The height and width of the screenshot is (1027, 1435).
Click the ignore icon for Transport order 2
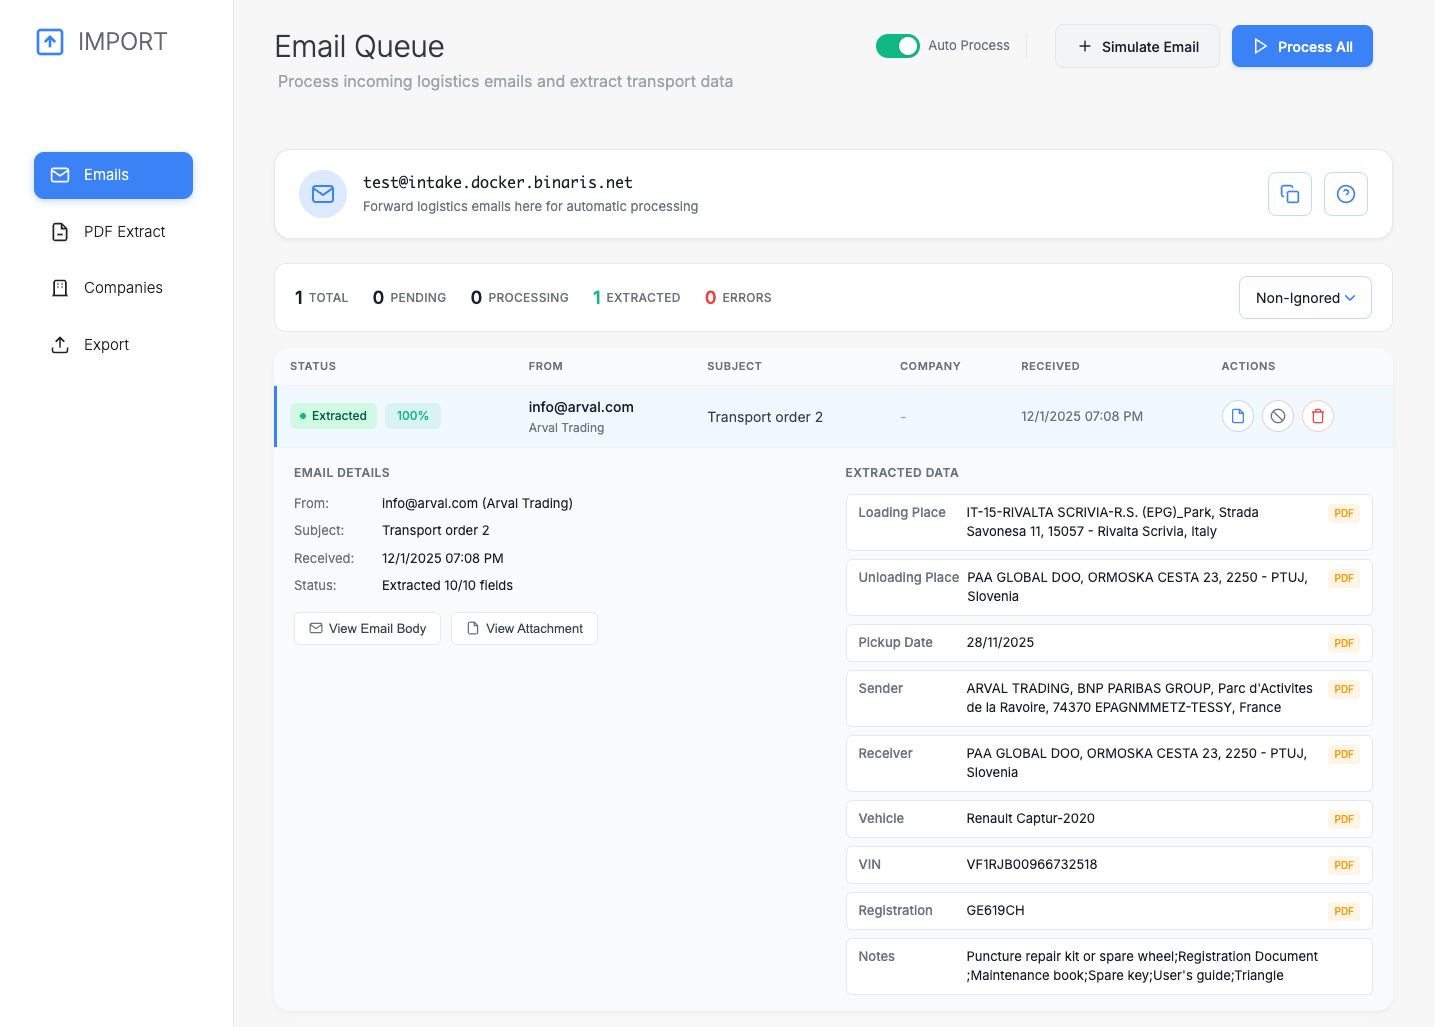pyautogui.click(x=1278, y=416)
